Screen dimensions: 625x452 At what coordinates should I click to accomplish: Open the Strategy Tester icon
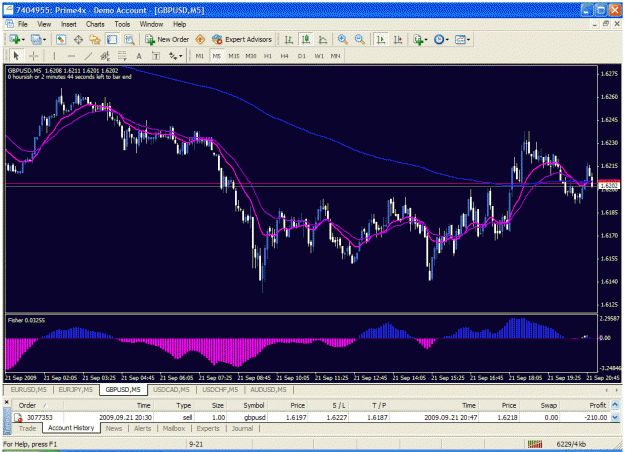[x=129, y=39]
